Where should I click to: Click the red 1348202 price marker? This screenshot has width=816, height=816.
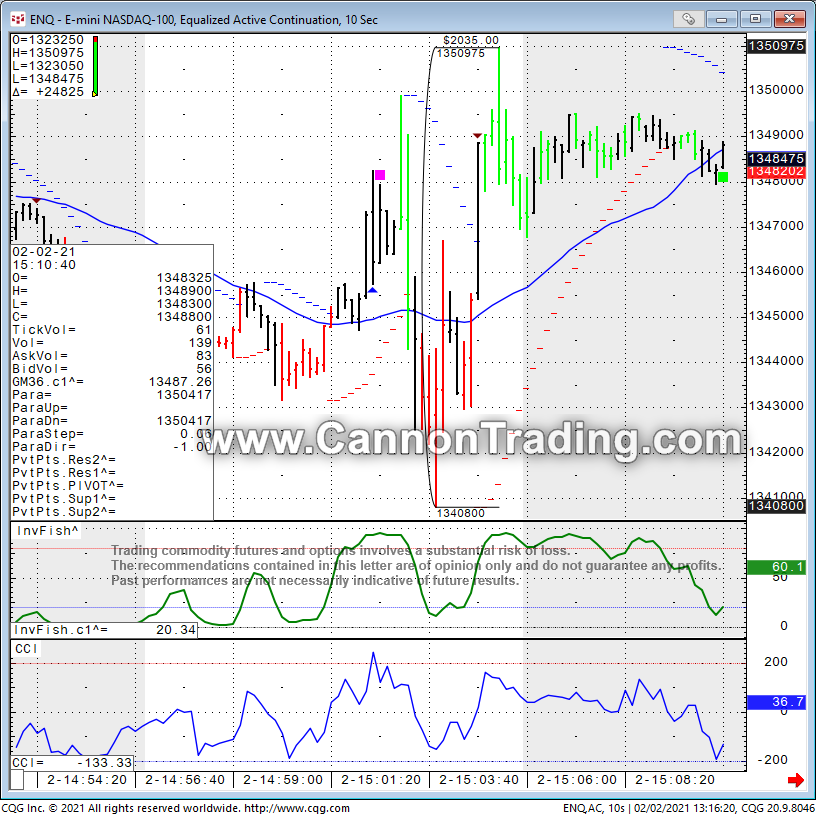click(776, 171)
